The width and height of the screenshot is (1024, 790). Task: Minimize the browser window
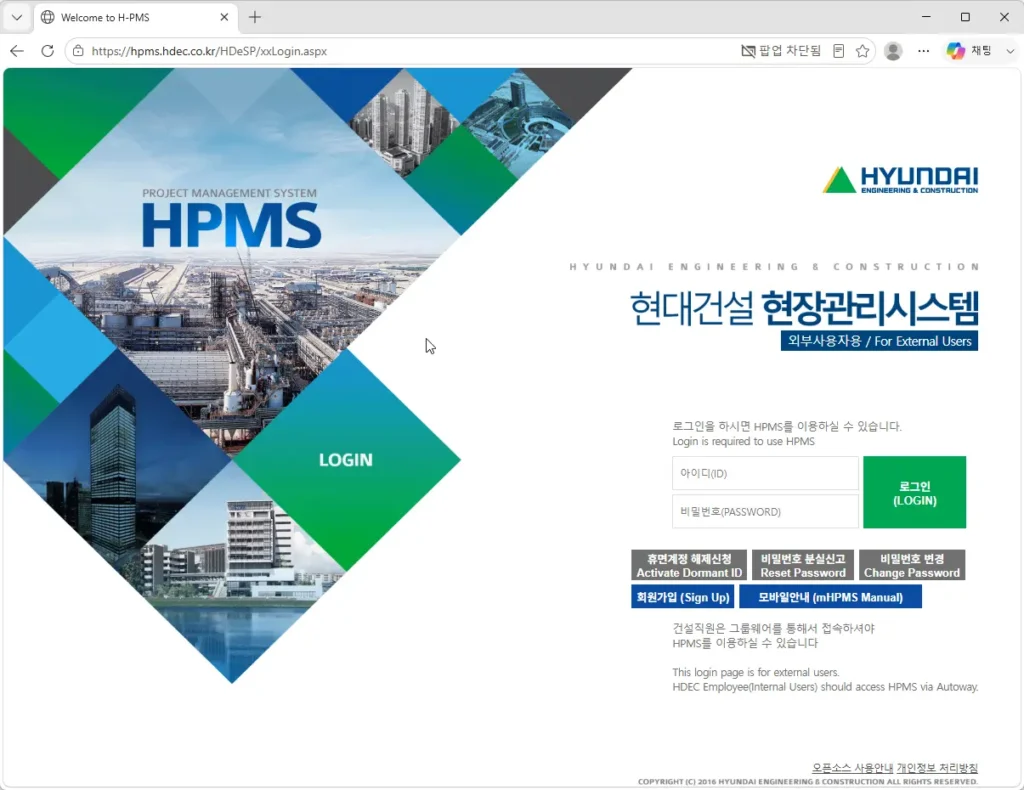926,17
